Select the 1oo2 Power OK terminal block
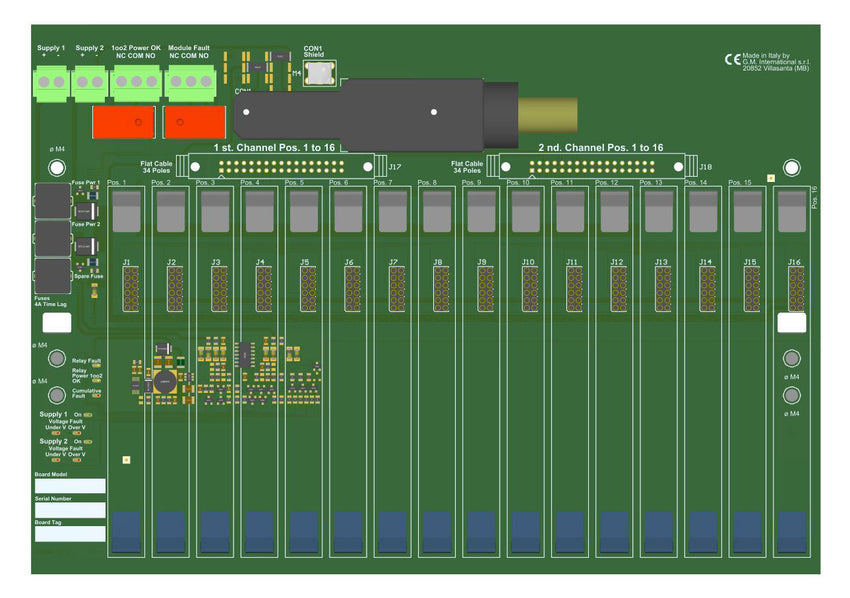 (x=135, y=82)
